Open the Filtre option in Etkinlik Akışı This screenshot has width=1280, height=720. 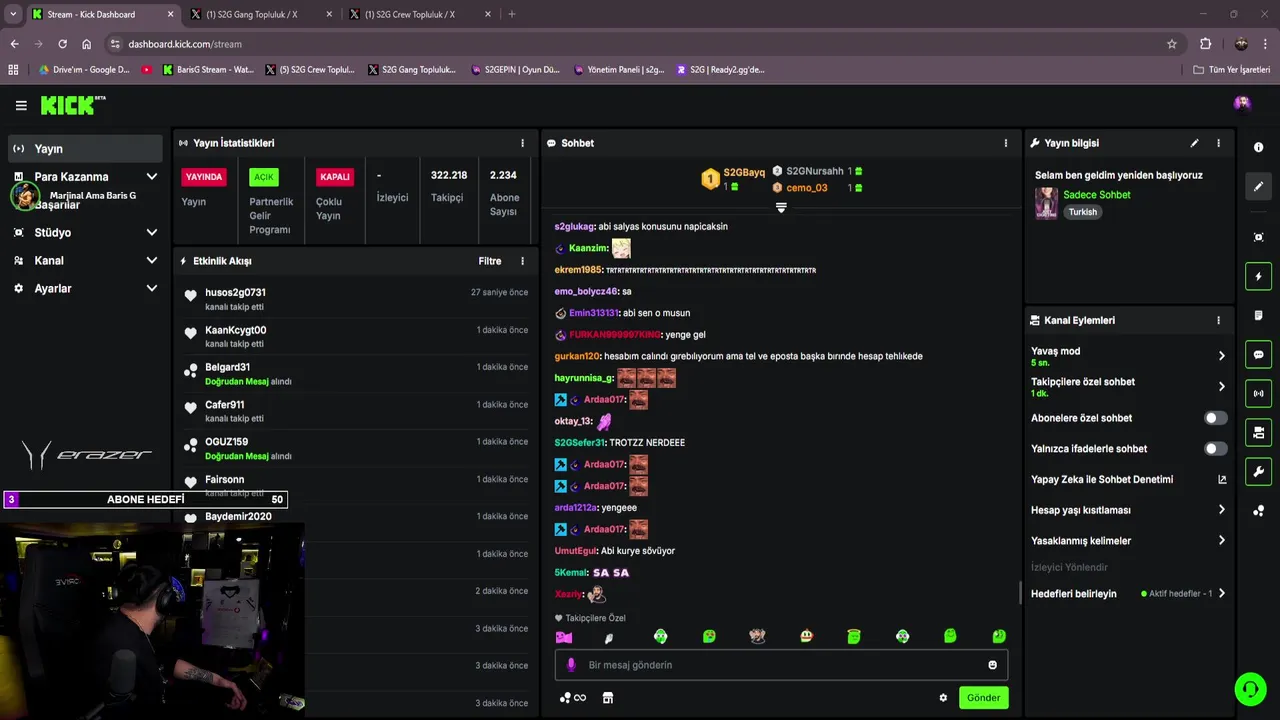490,261
